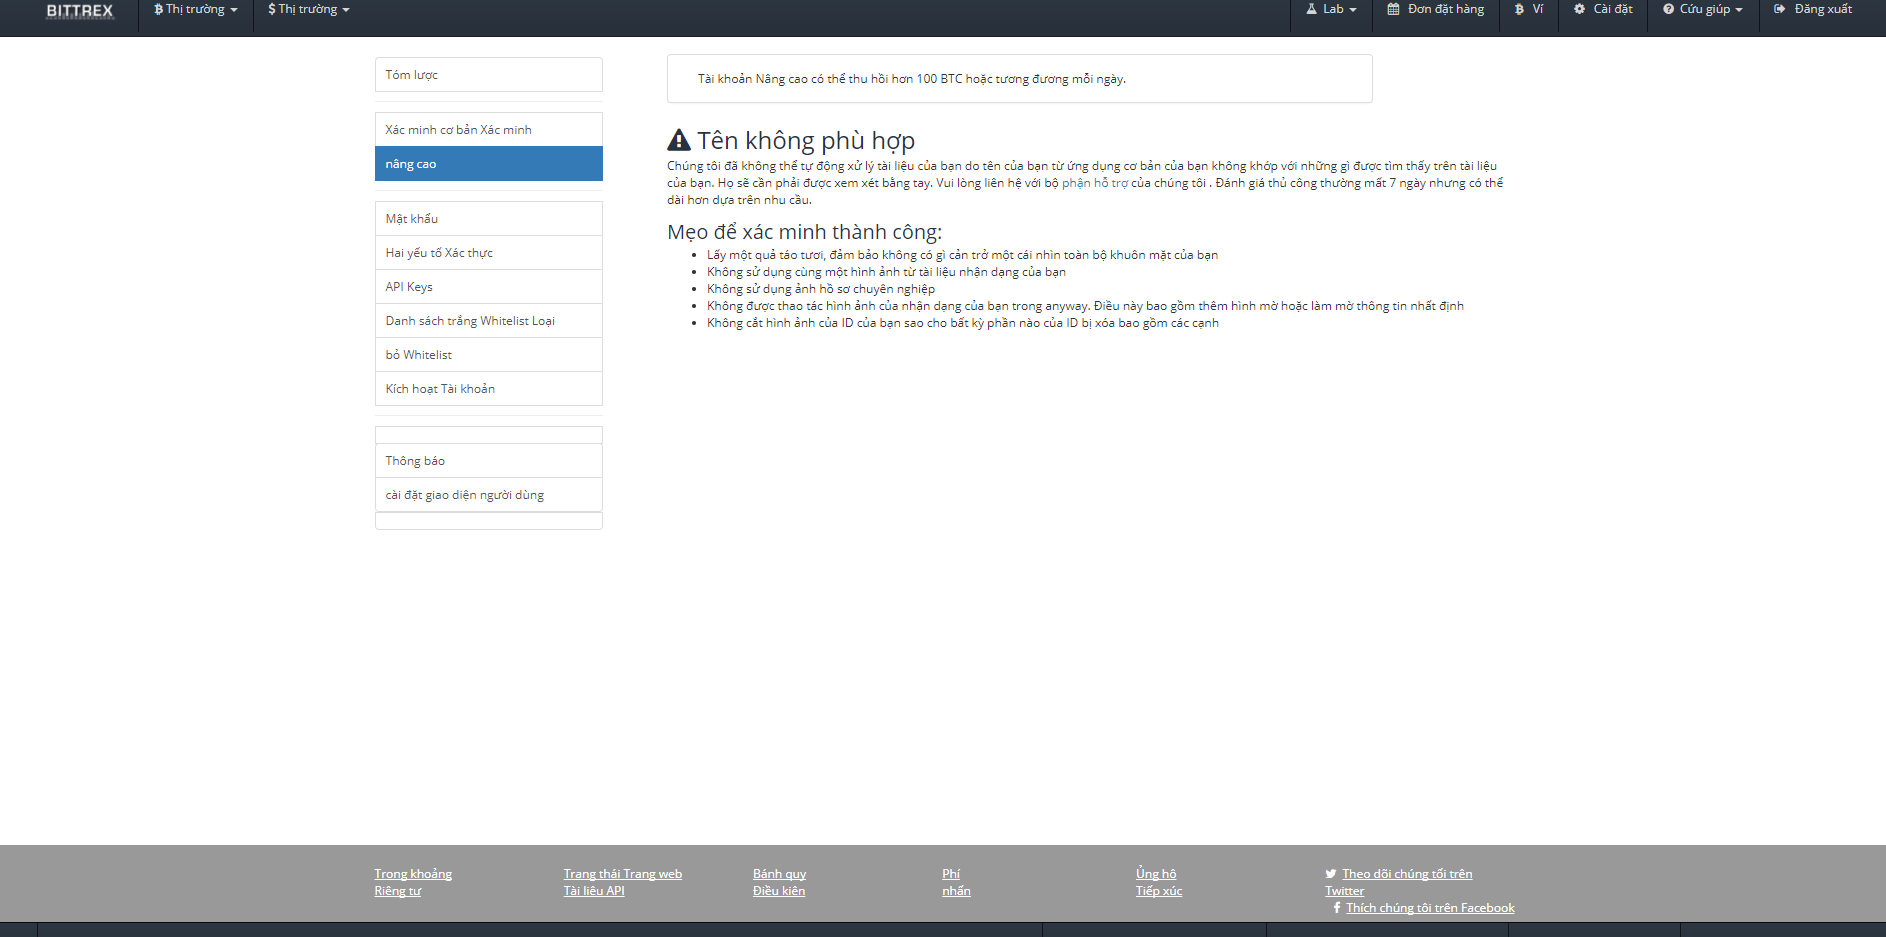Open the Lab dropdown menu
Viewport: 1886px width, 937px height.
pos(1331,9)
